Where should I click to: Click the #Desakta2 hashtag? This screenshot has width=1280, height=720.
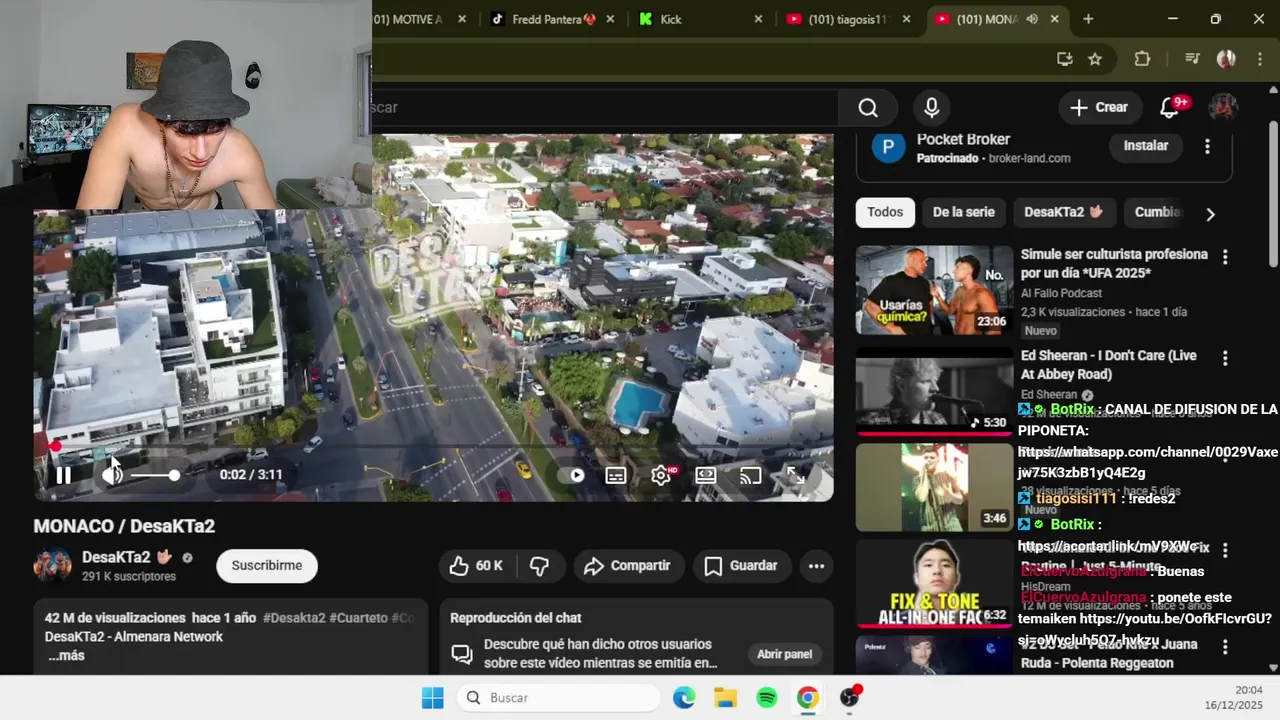(294, 618)
